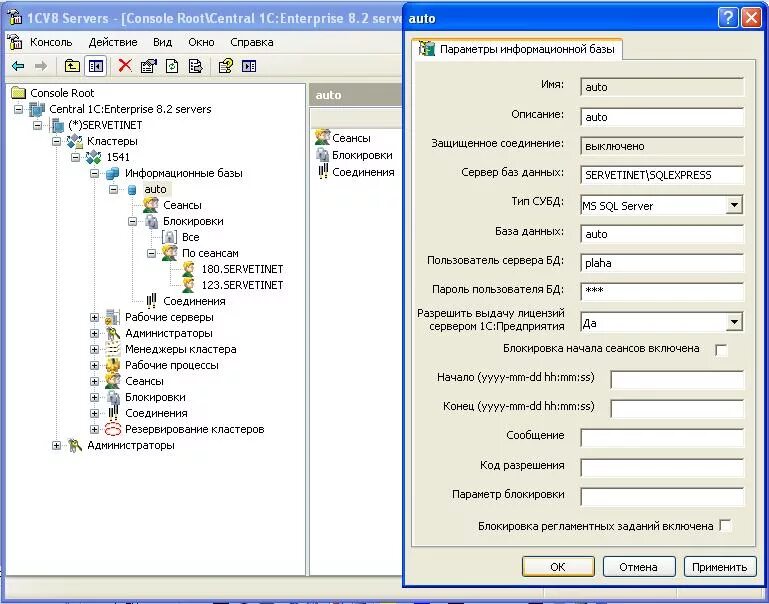Click the Сеансы icon under auto
Screen dimensions: 769x604
pos(151,205)
